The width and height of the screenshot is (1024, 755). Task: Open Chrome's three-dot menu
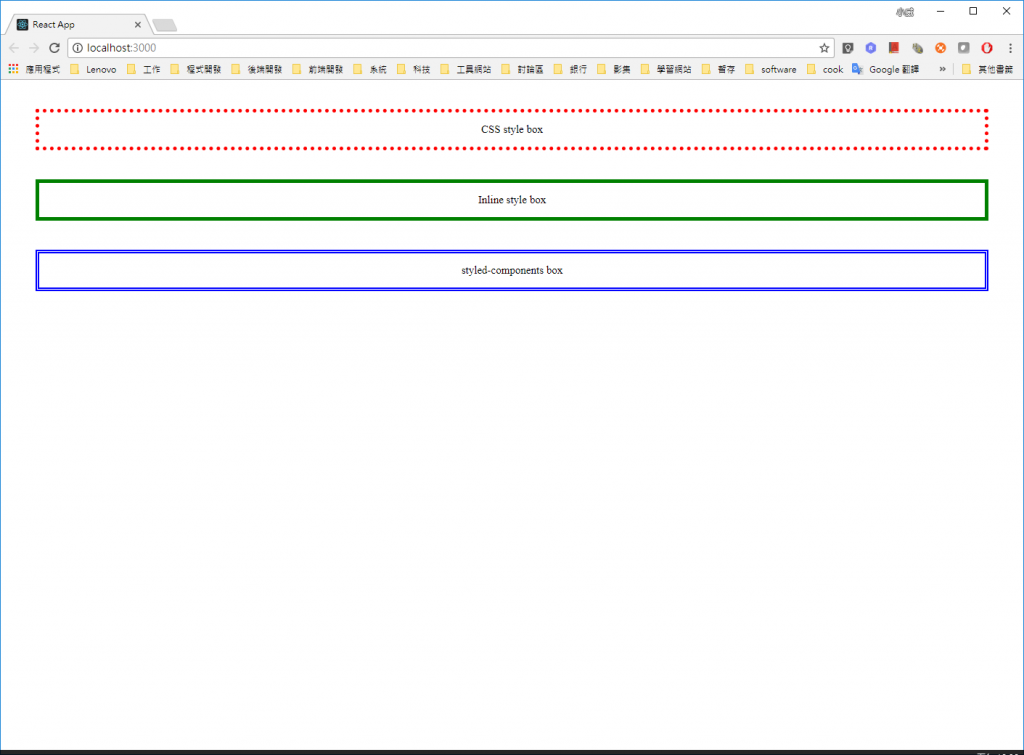coord(1010,48)
